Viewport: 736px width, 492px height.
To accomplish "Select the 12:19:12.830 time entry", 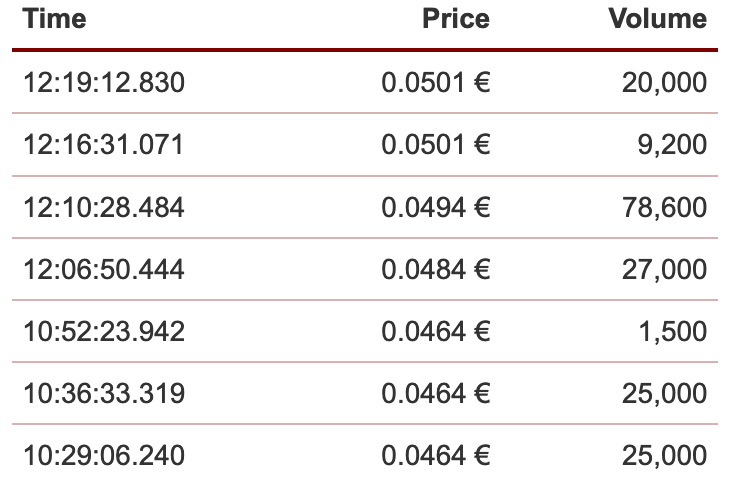I will pos(104,83).
